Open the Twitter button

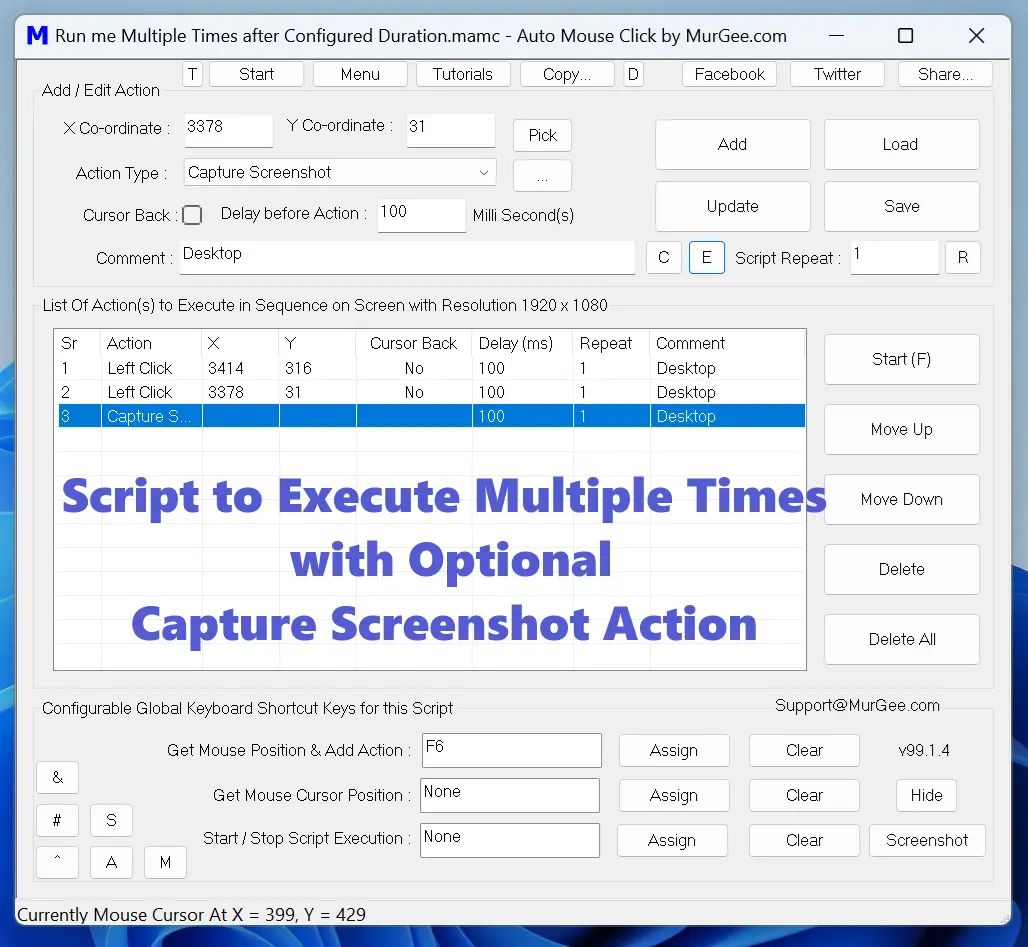837,74
